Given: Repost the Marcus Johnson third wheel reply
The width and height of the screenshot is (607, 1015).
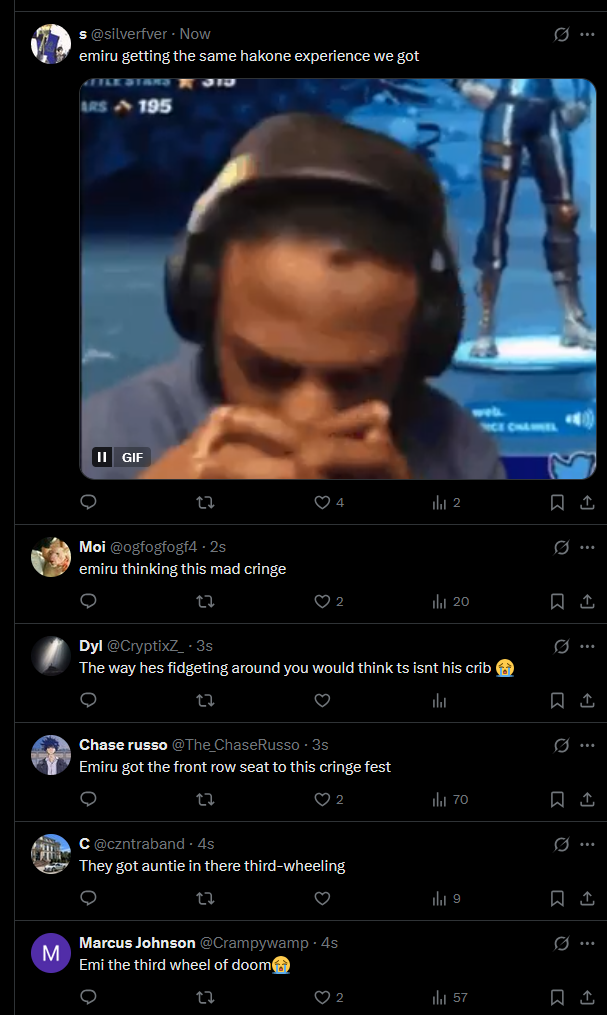Looking at the screenshot, I should pos(205,998).
